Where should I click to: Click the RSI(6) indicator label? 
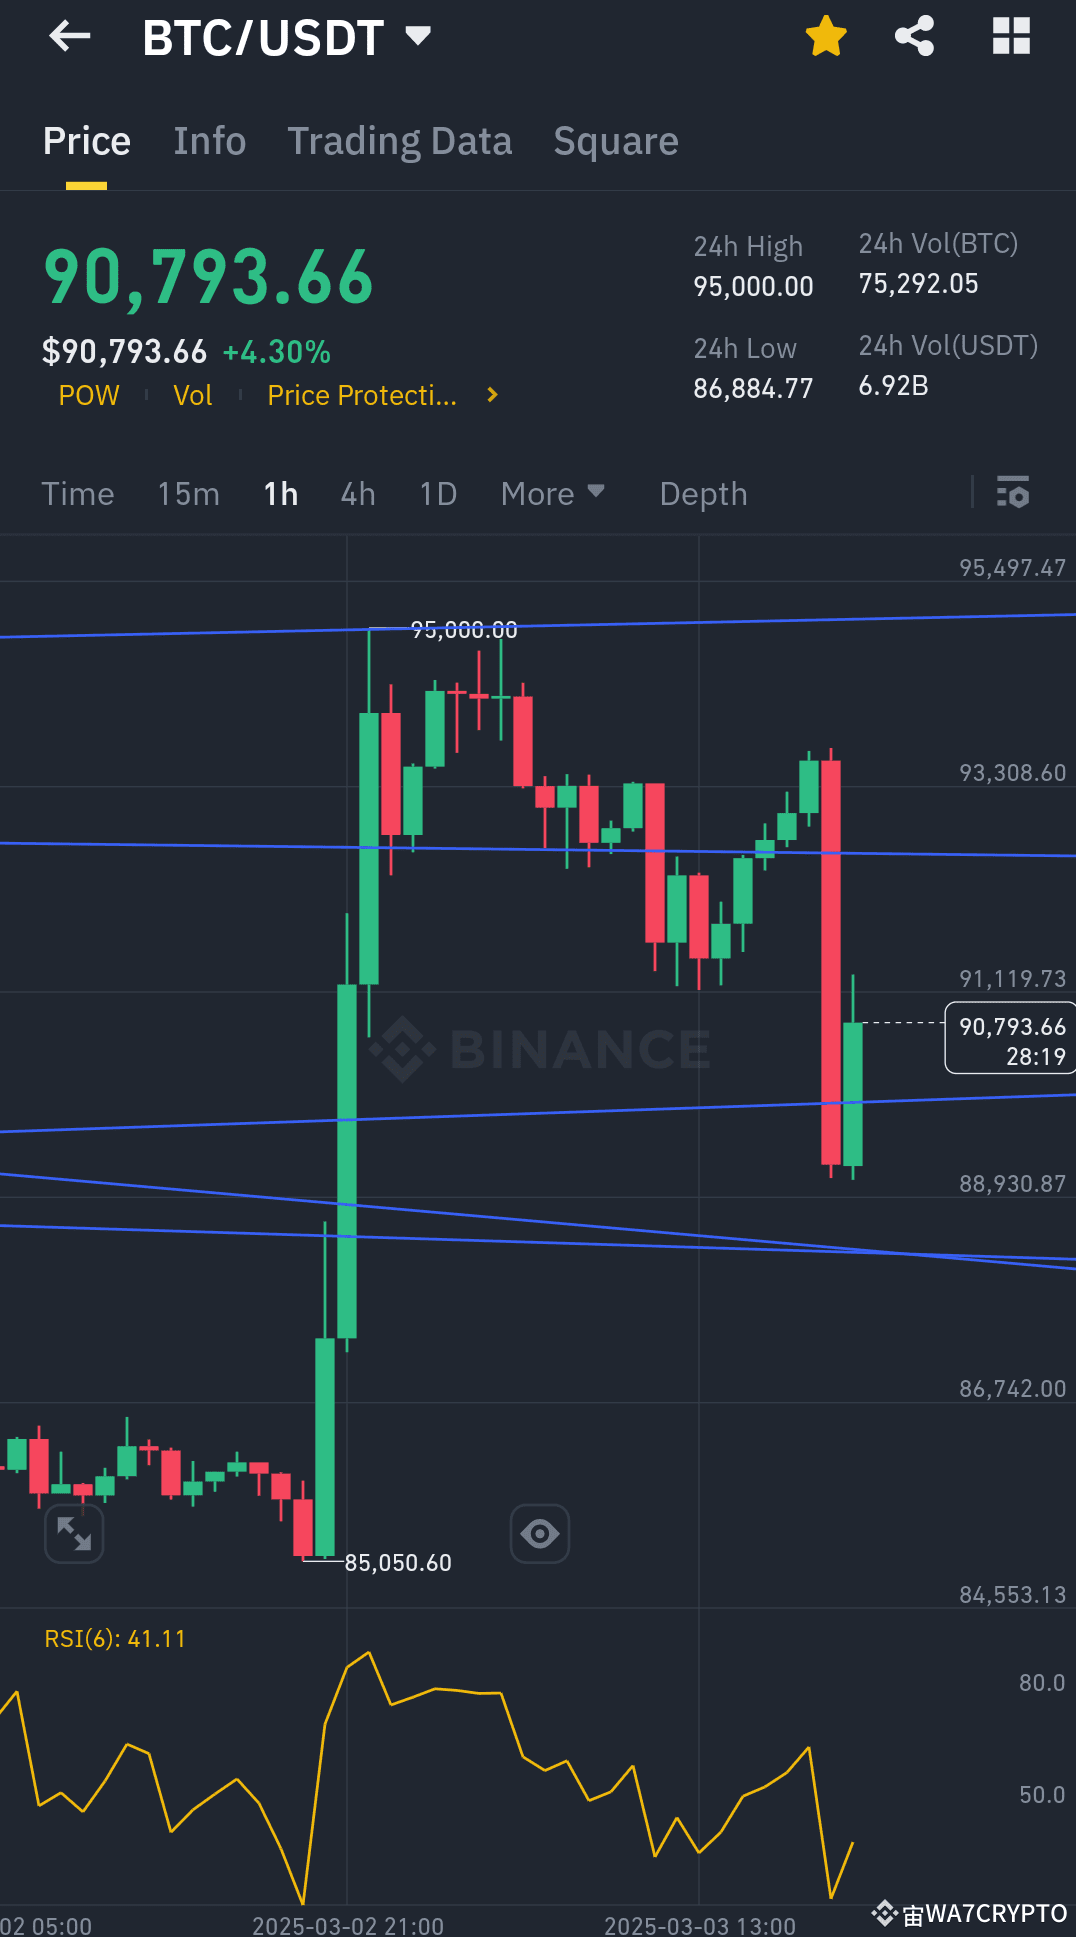113,1637
